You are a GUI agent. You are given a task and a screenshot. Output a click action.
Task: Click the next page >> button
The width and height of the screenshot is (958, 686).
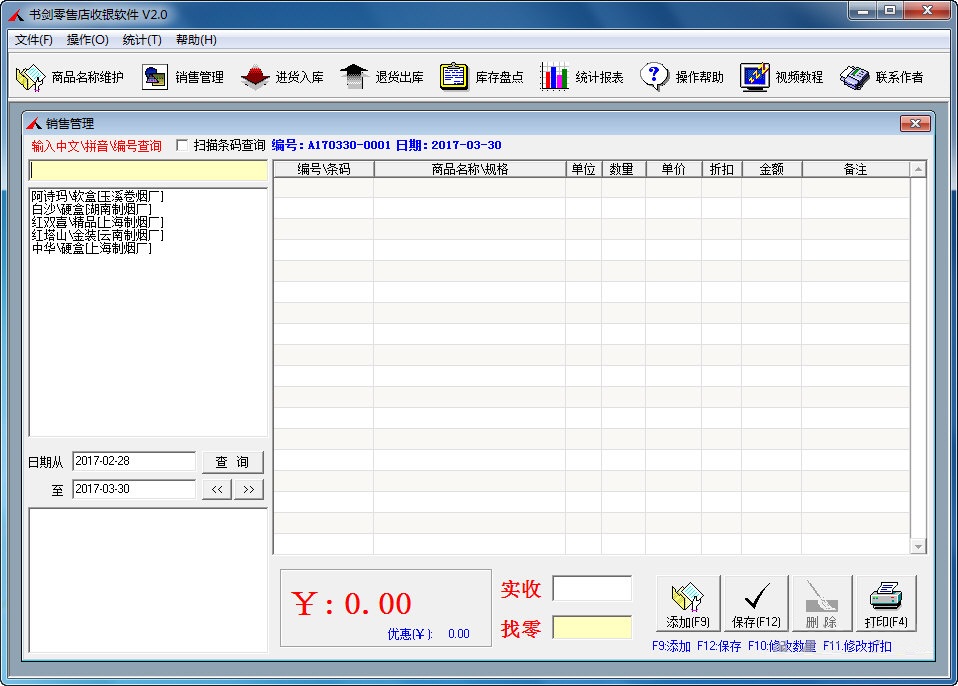coord(250,489)
